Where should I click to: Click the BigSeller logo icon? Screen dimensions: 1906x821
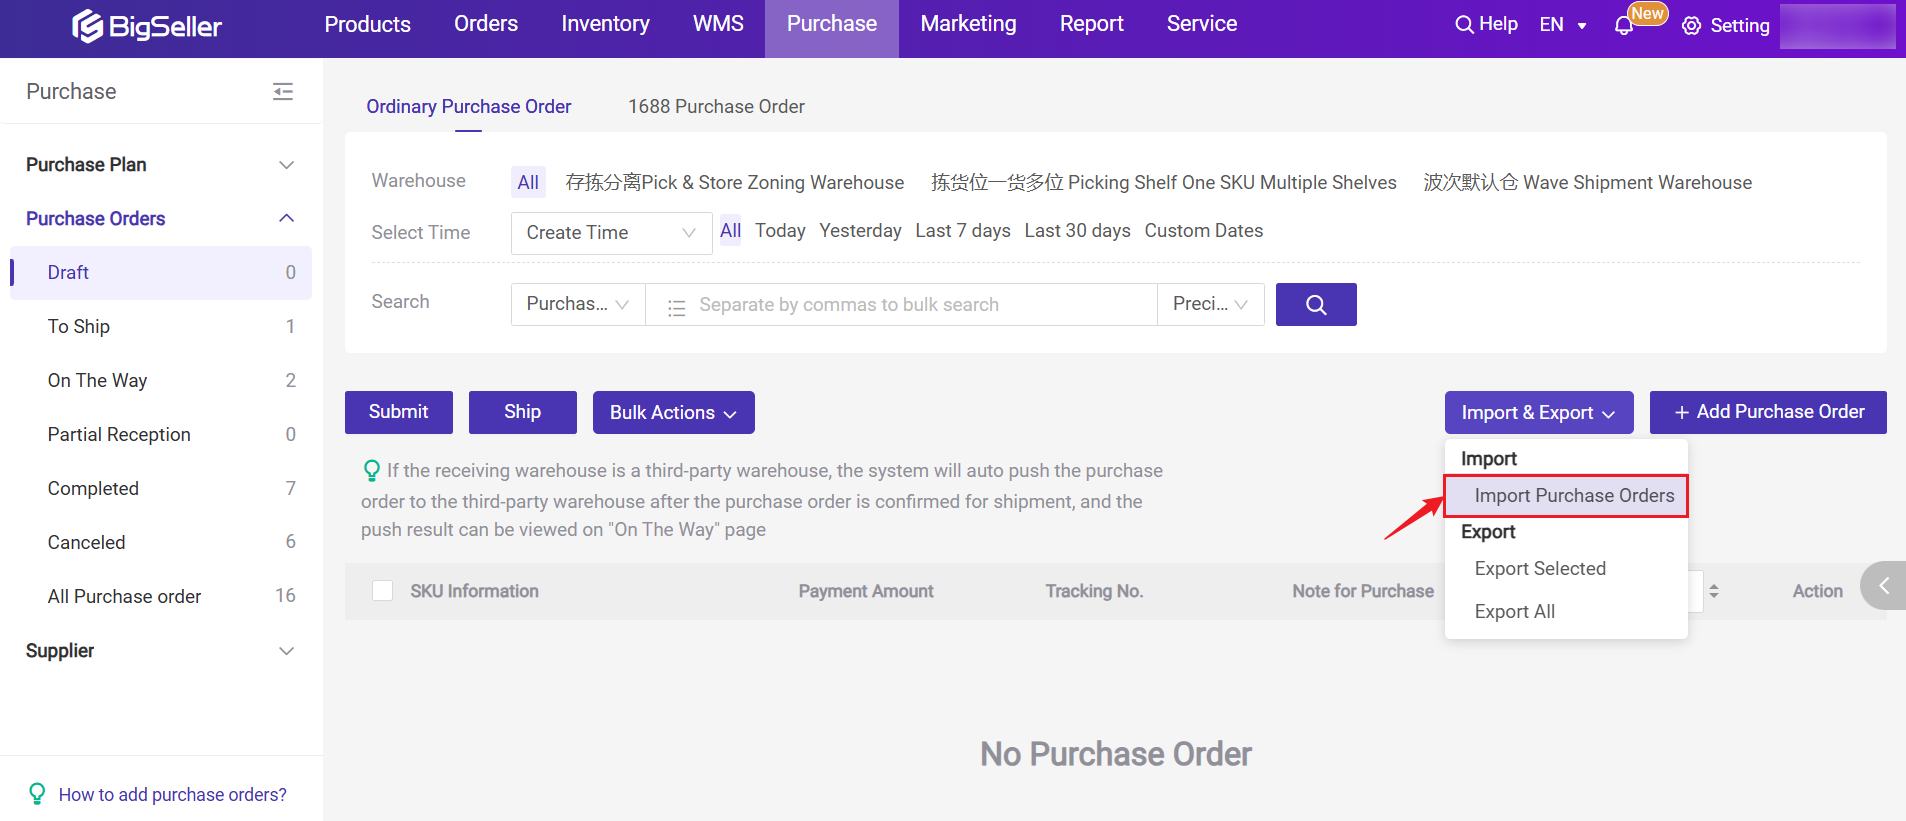coord(88,26)
